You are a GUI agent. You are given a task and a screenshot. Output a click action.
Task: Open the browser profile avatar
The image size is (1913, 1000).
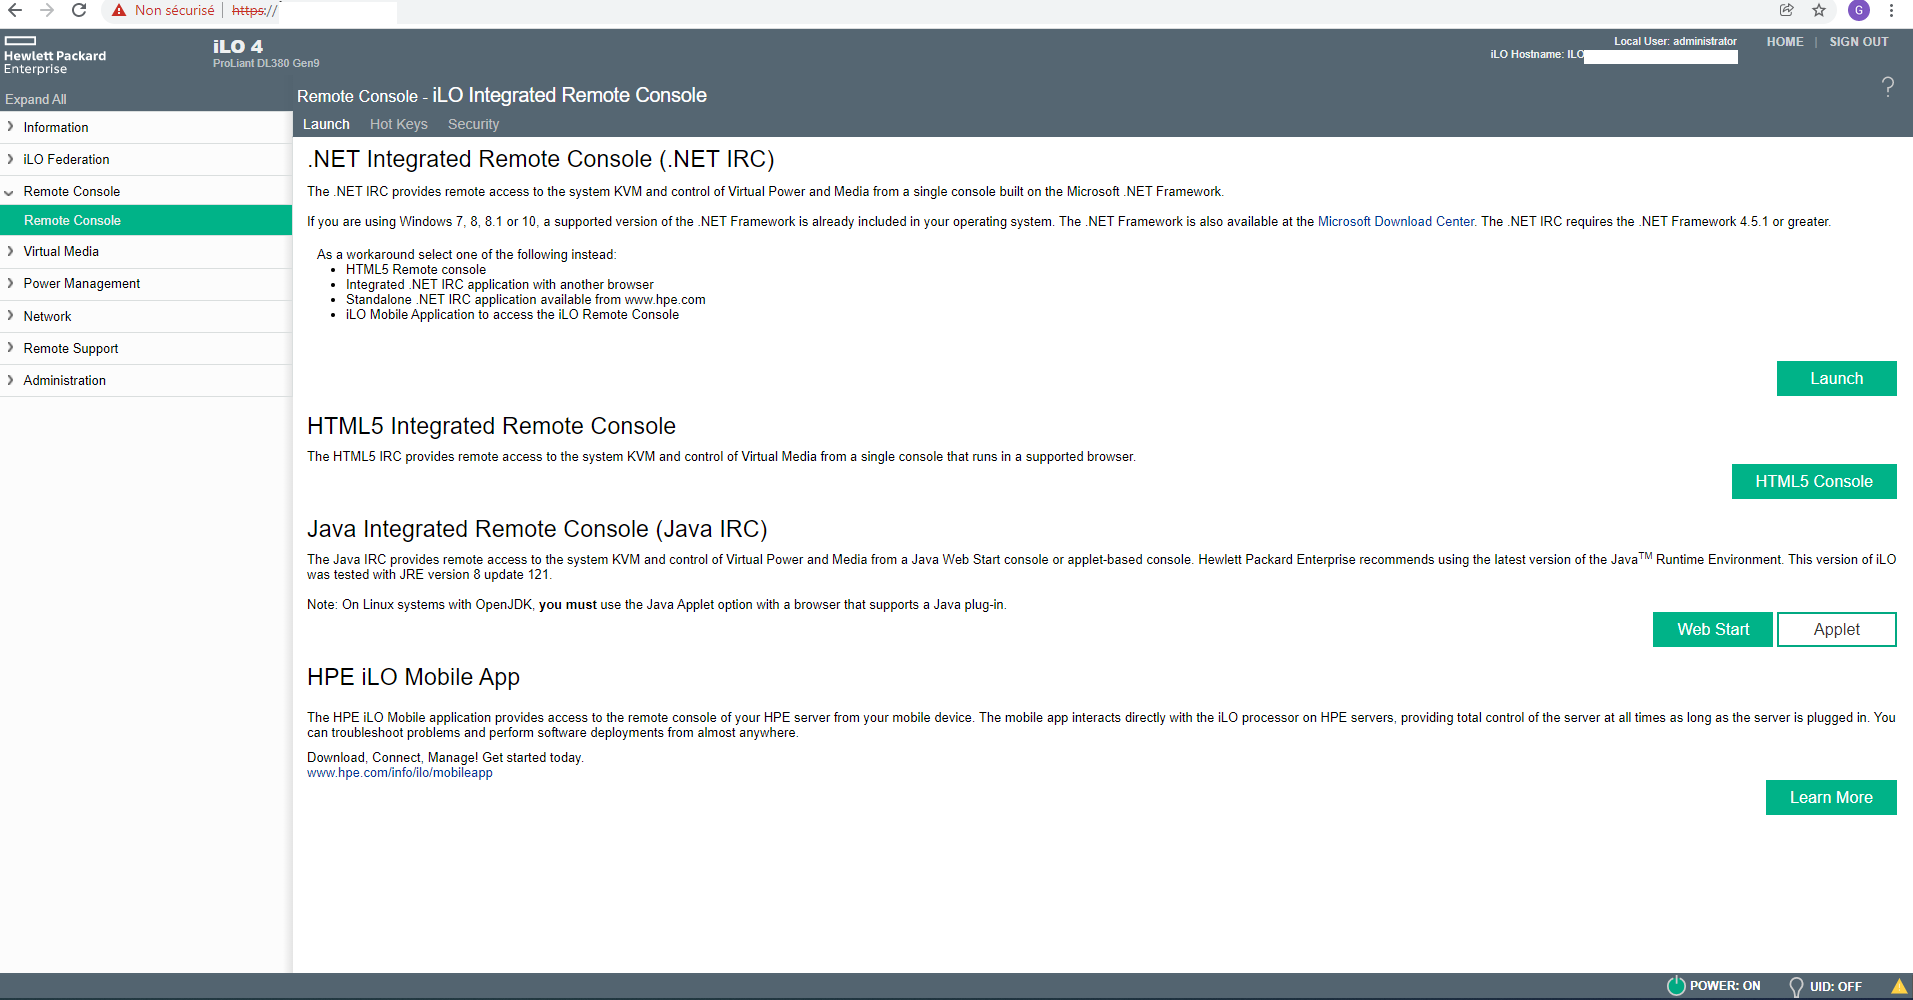[1859, 10]
